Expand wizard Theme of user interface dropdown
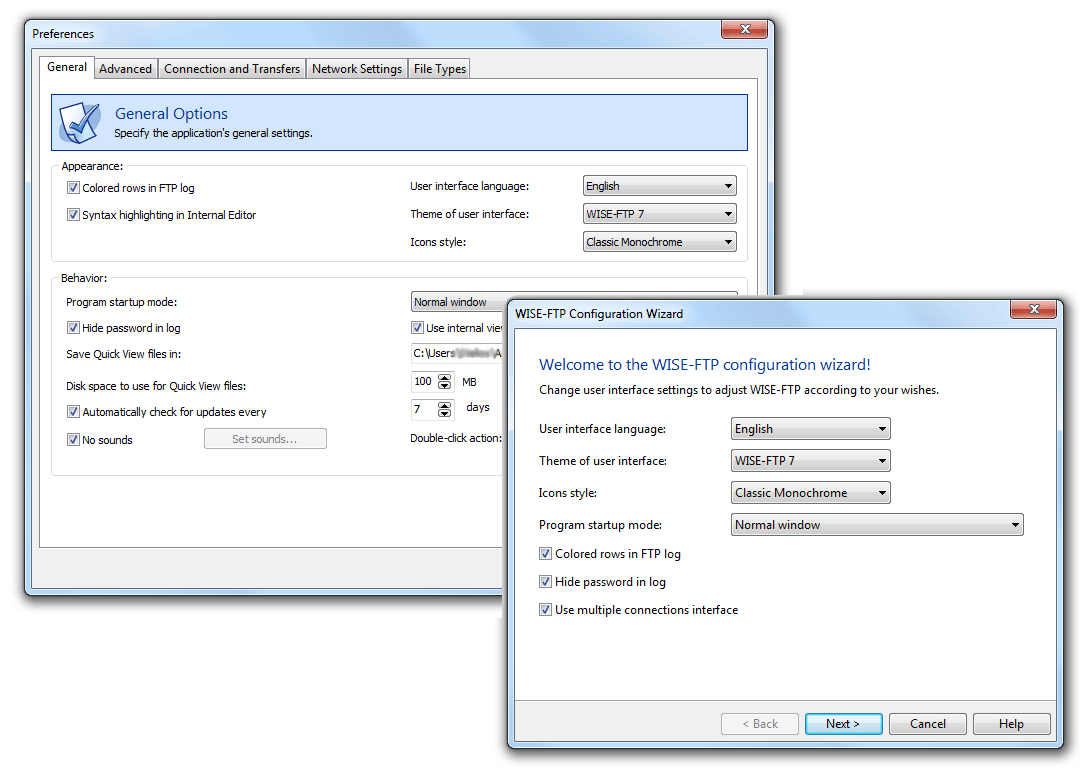This screenshot has width=1090, height=770. pos(811,461)
